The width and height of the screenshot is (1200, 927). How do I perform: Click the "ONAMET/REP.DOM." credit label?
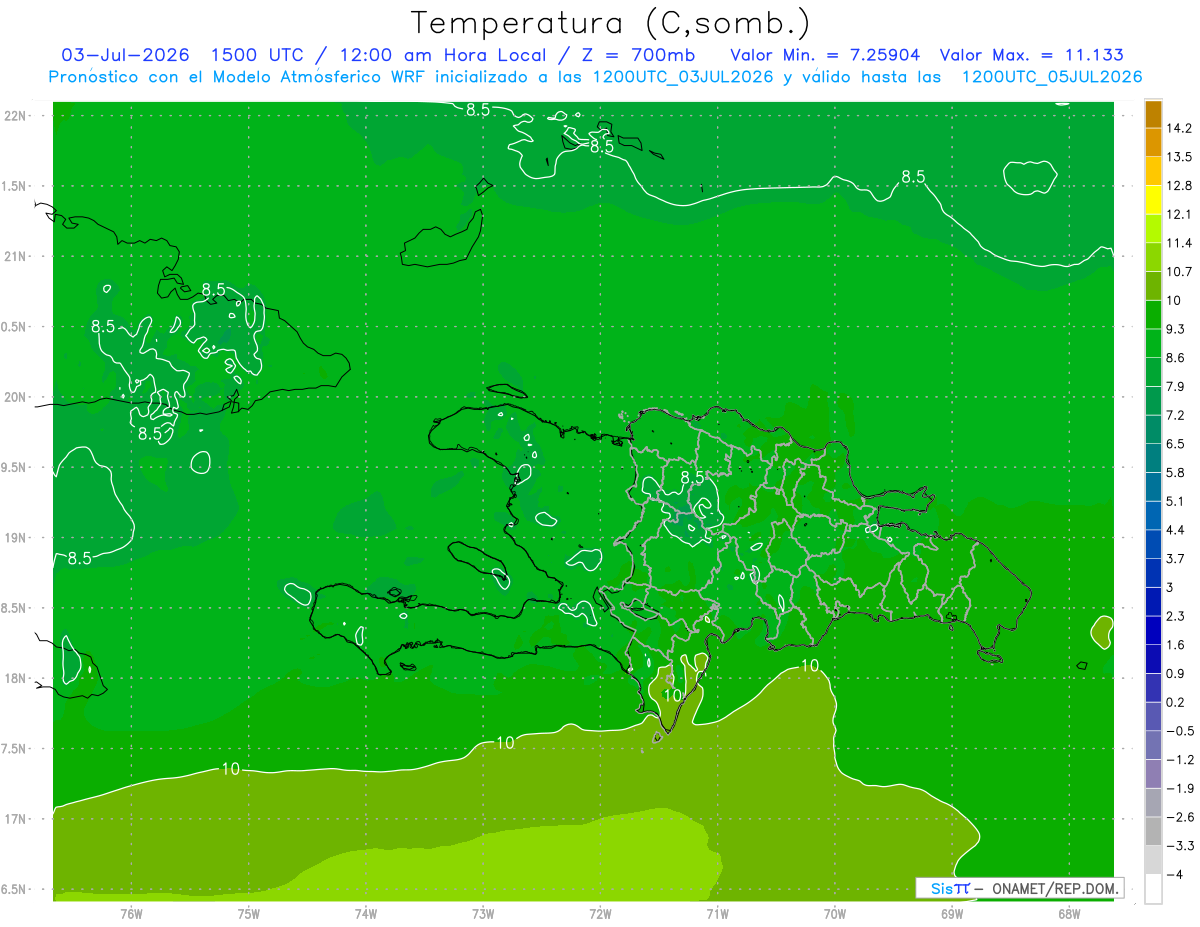click(1054, 888)
